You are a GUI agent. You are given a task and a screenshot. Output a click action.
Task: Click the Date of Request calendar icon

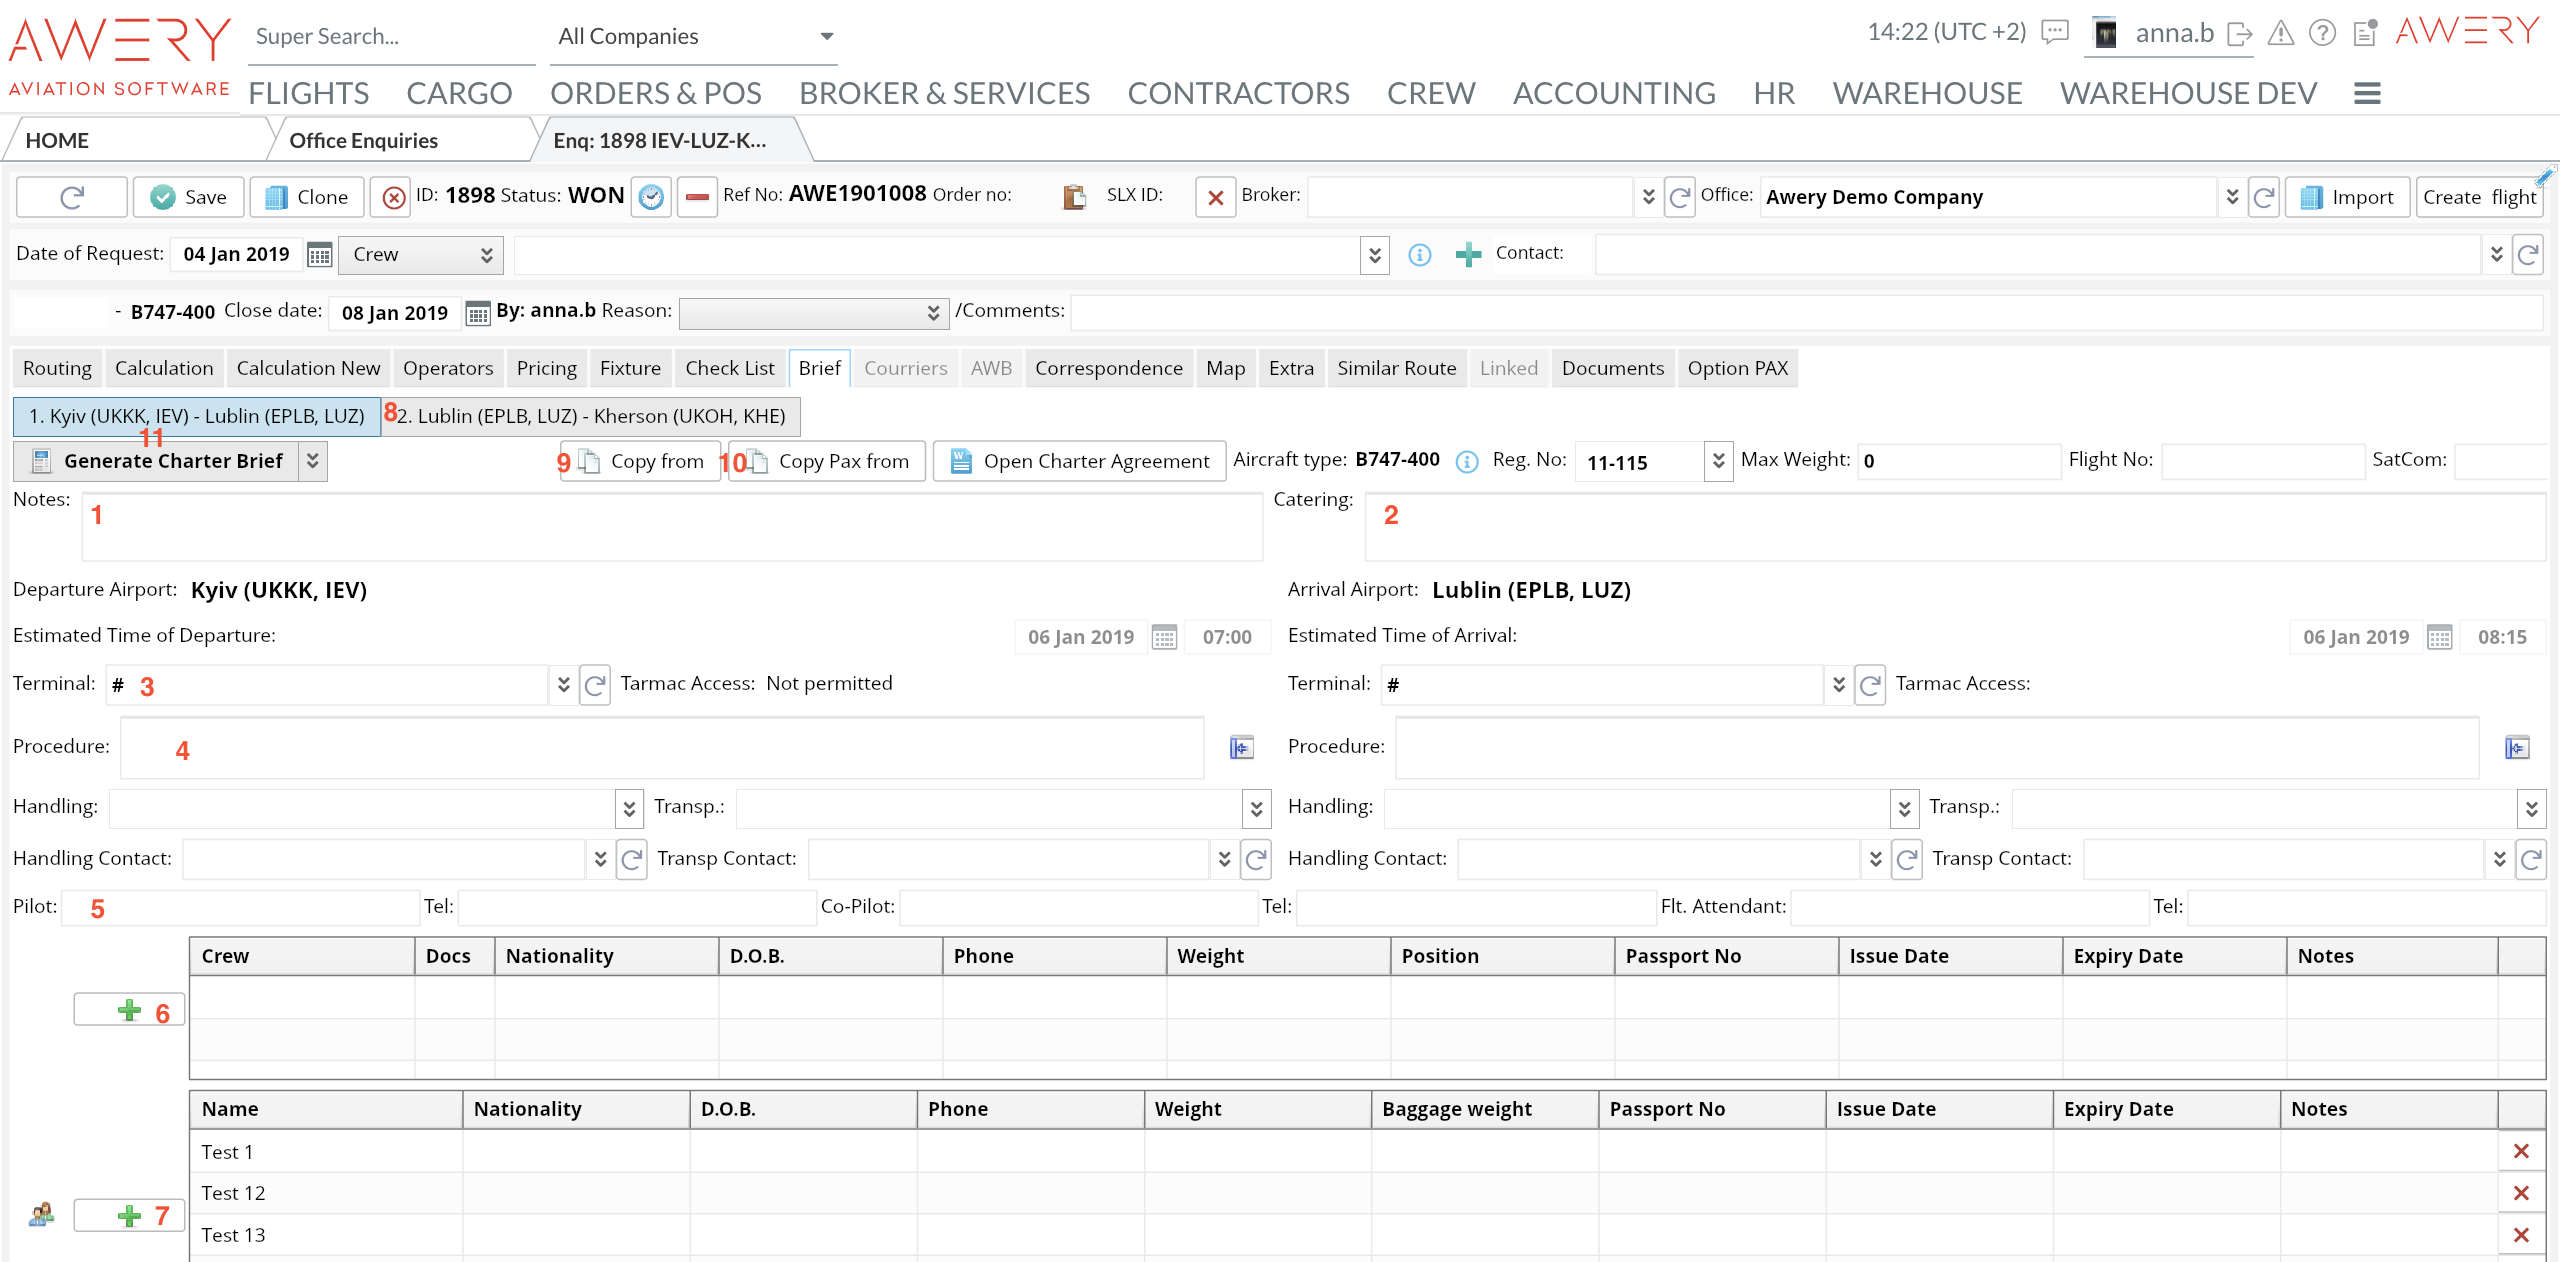pyautogui.click(x=319, y=255)
